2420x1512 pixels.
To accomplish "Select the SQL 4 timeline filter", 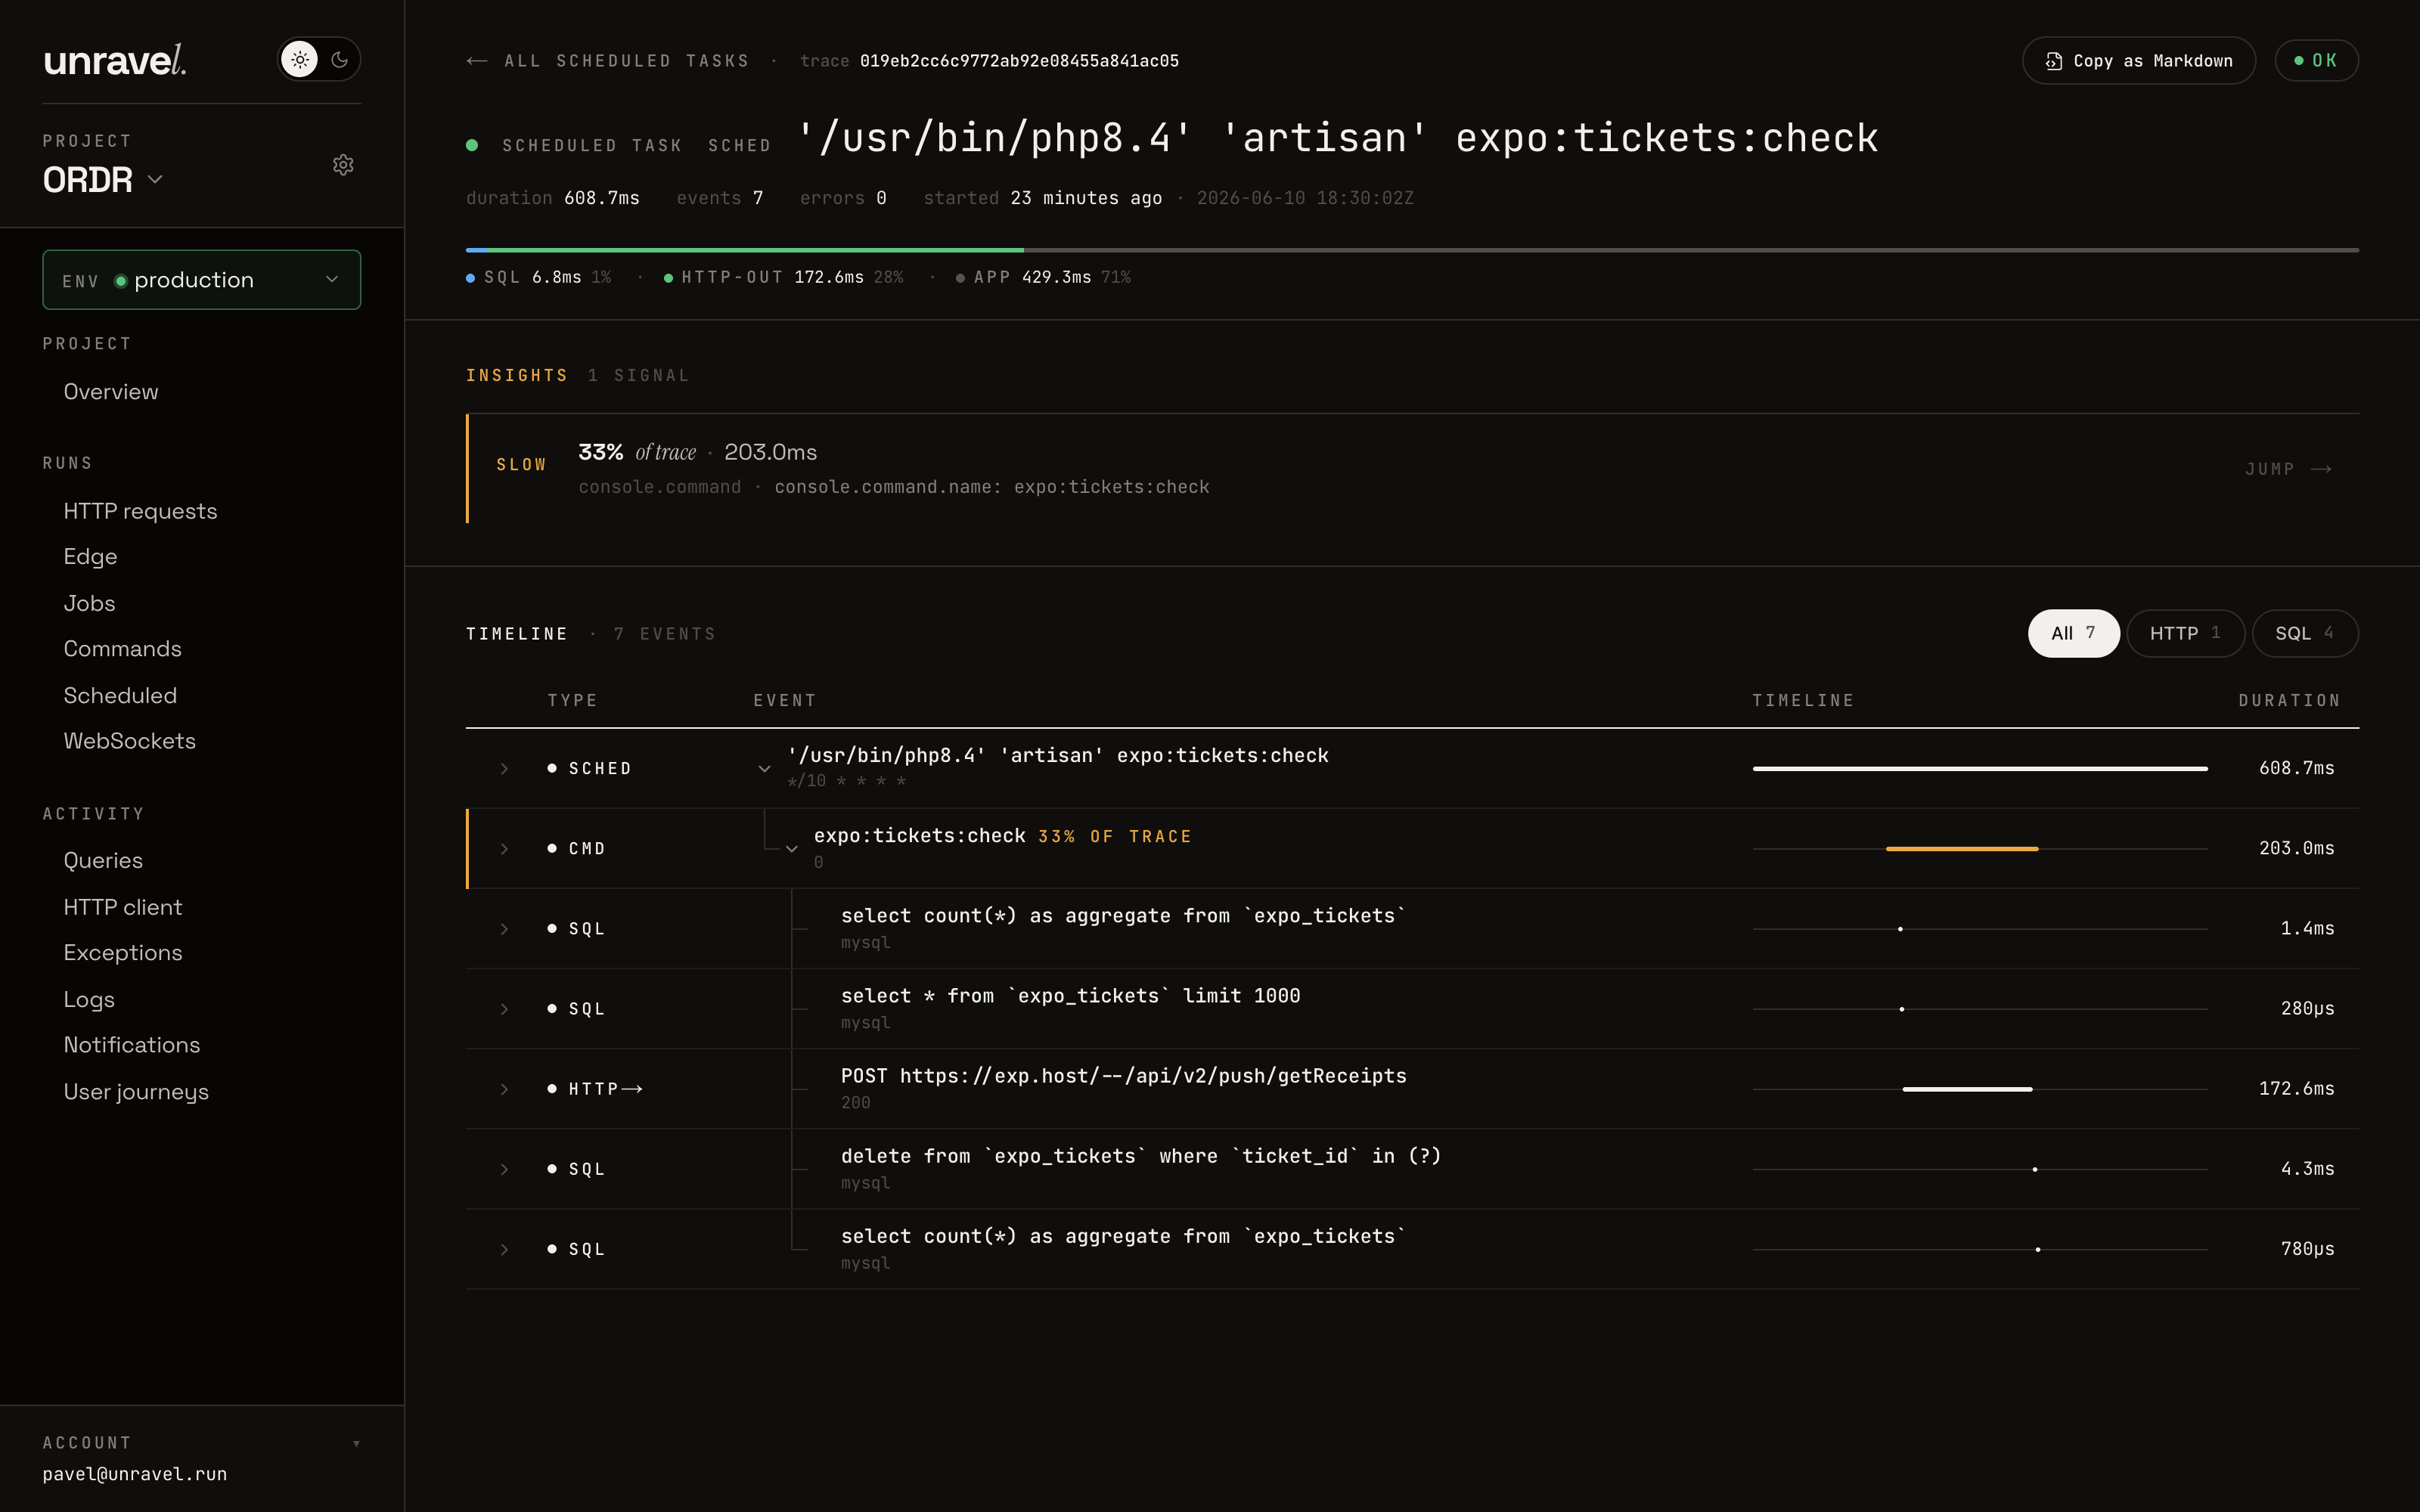I will tap(2304, 633).
